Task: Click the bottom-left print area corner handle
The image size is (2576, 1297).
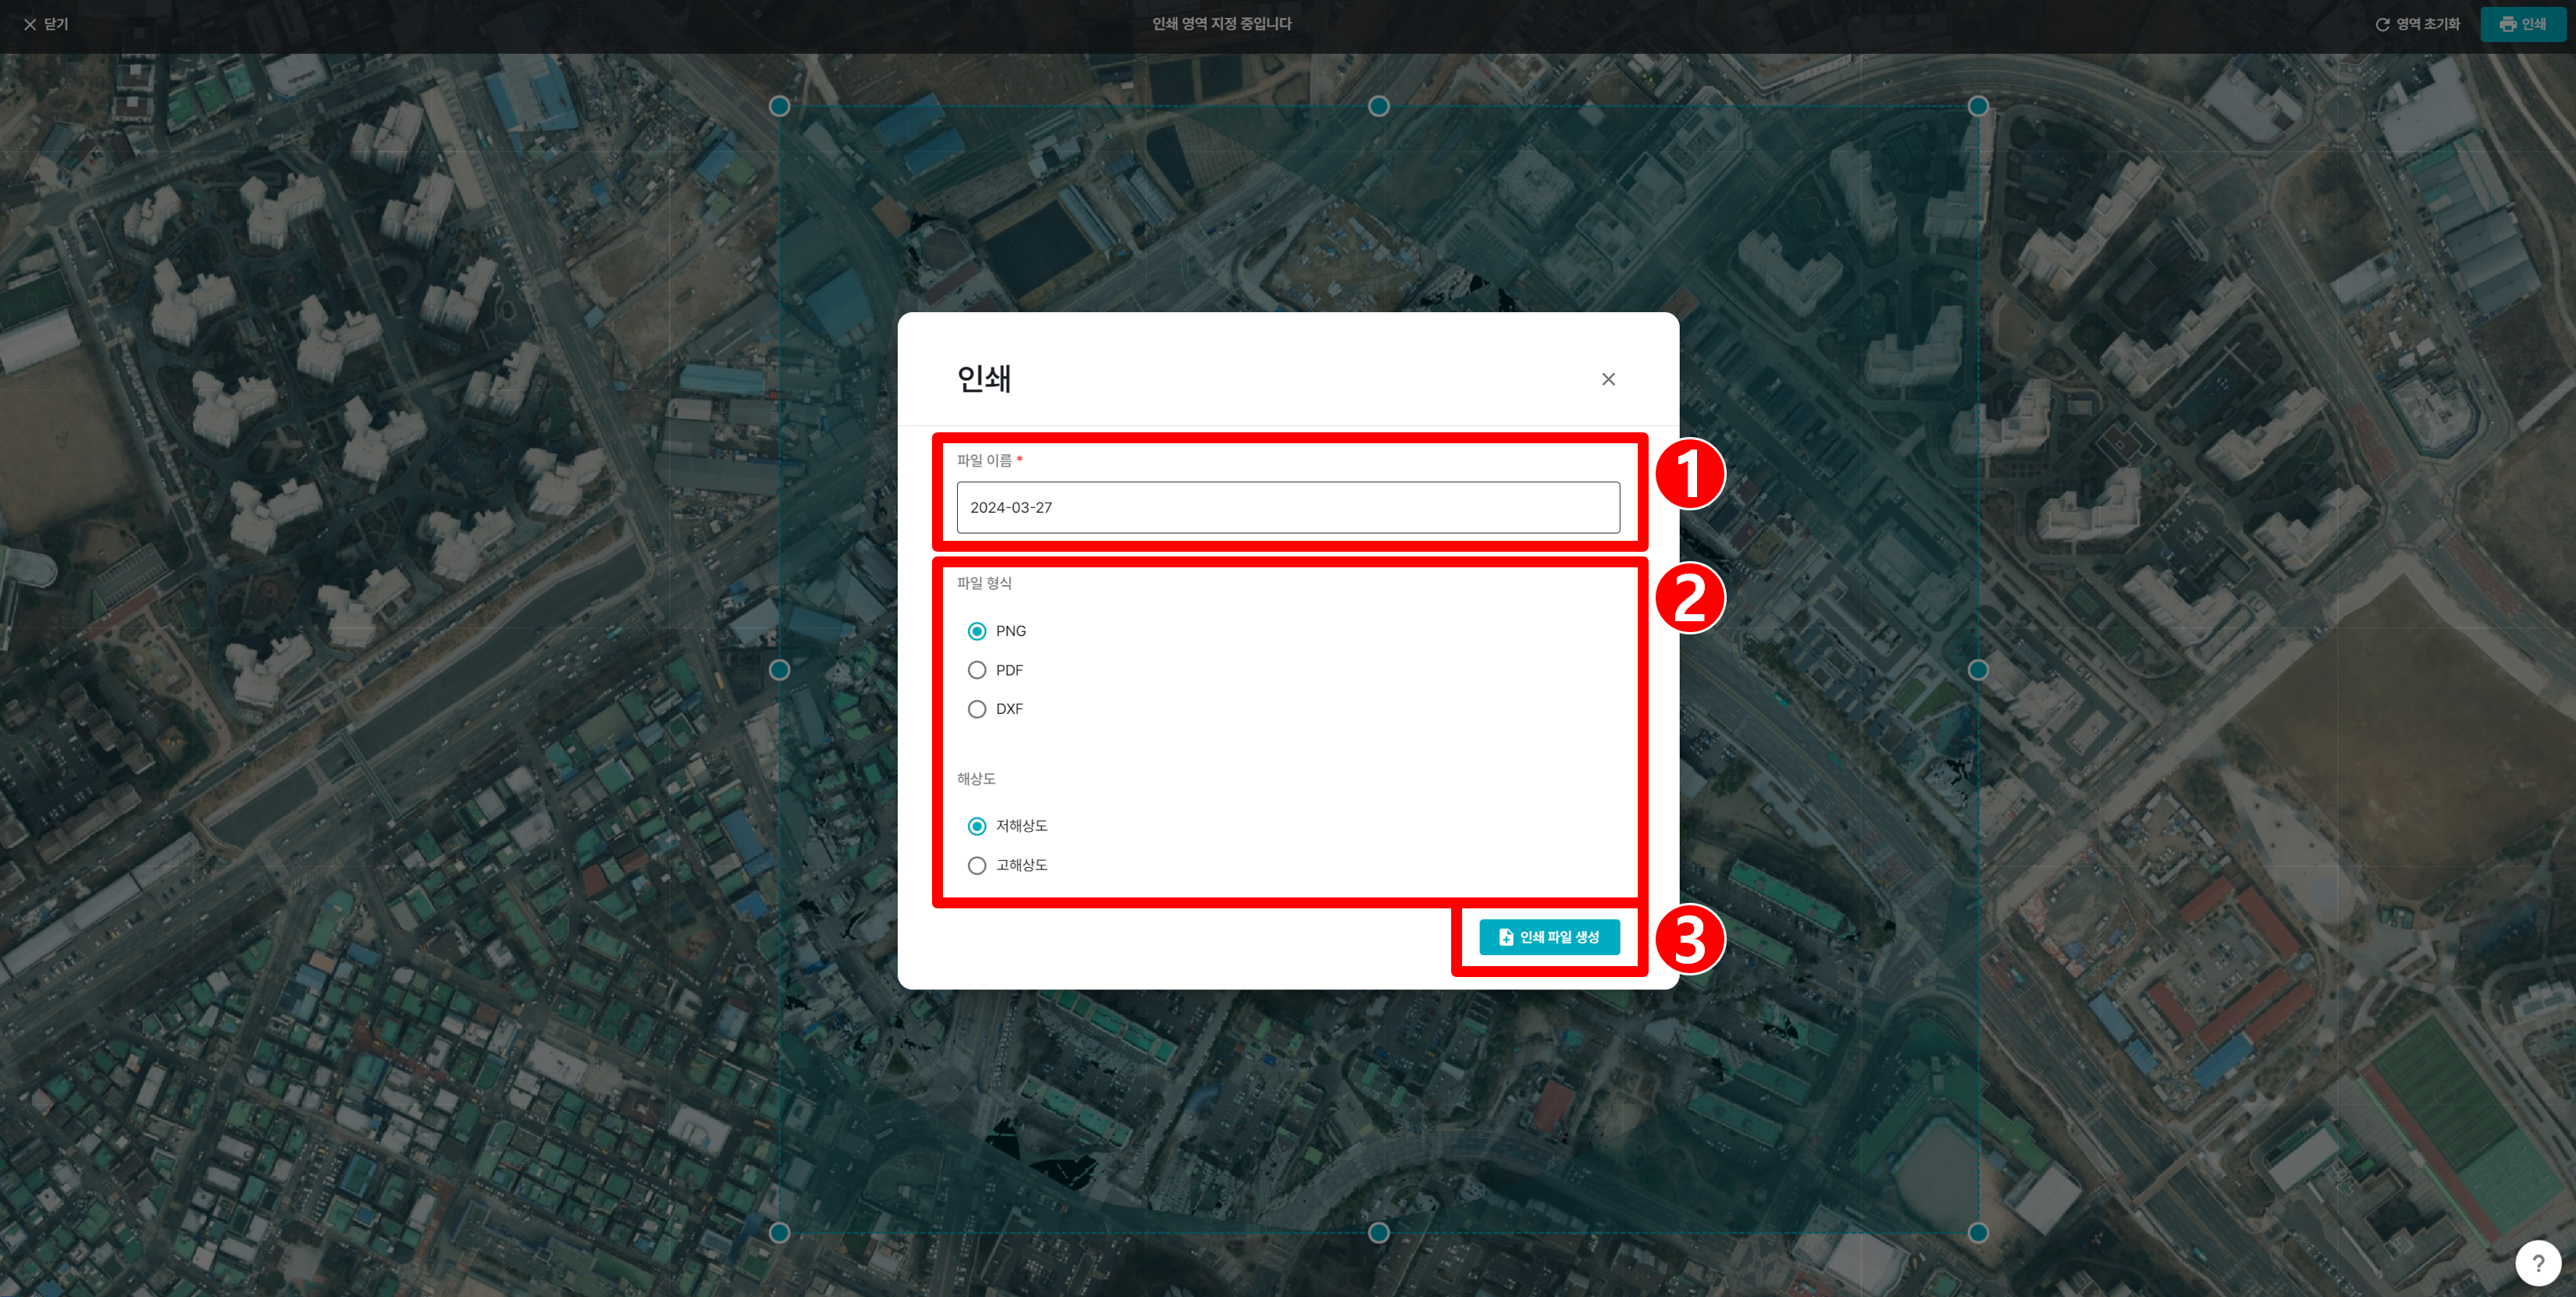Action: tap(780, 1232)
